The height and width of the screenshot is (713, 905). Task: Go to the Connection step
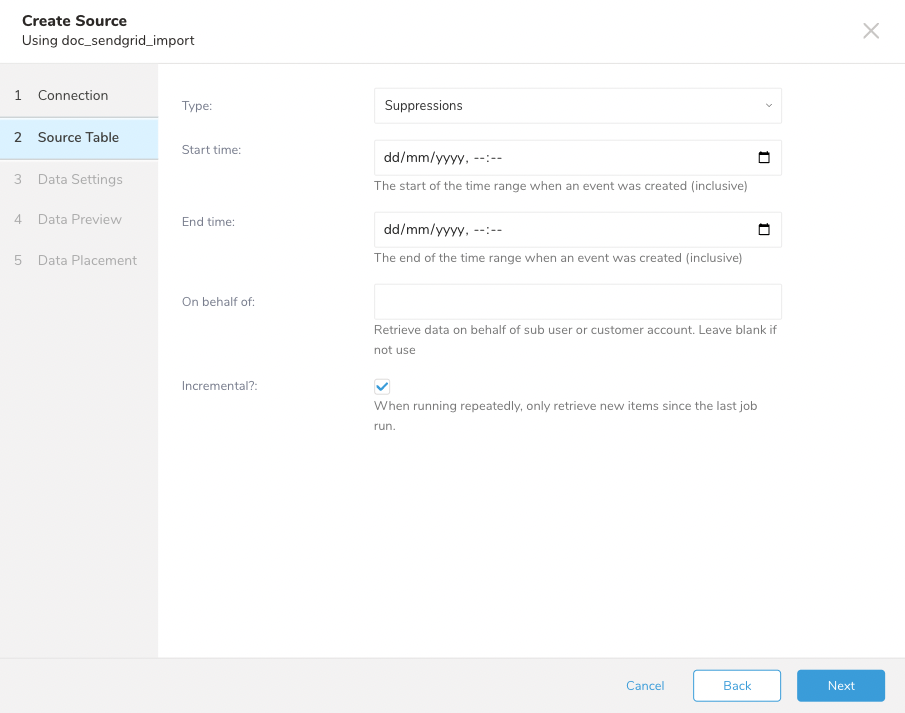tap(73, 96)
